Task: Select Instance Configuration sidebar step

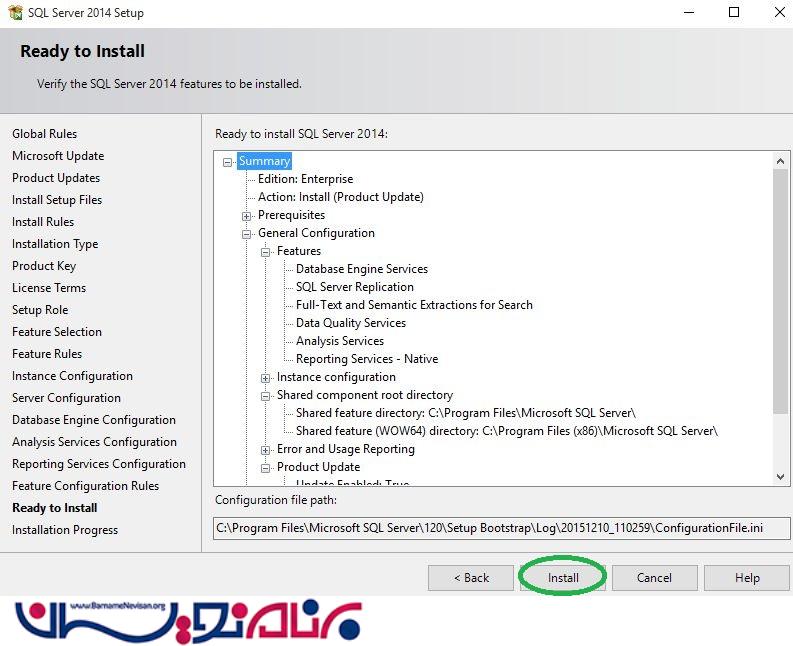Action: click(x=72, y=376)
